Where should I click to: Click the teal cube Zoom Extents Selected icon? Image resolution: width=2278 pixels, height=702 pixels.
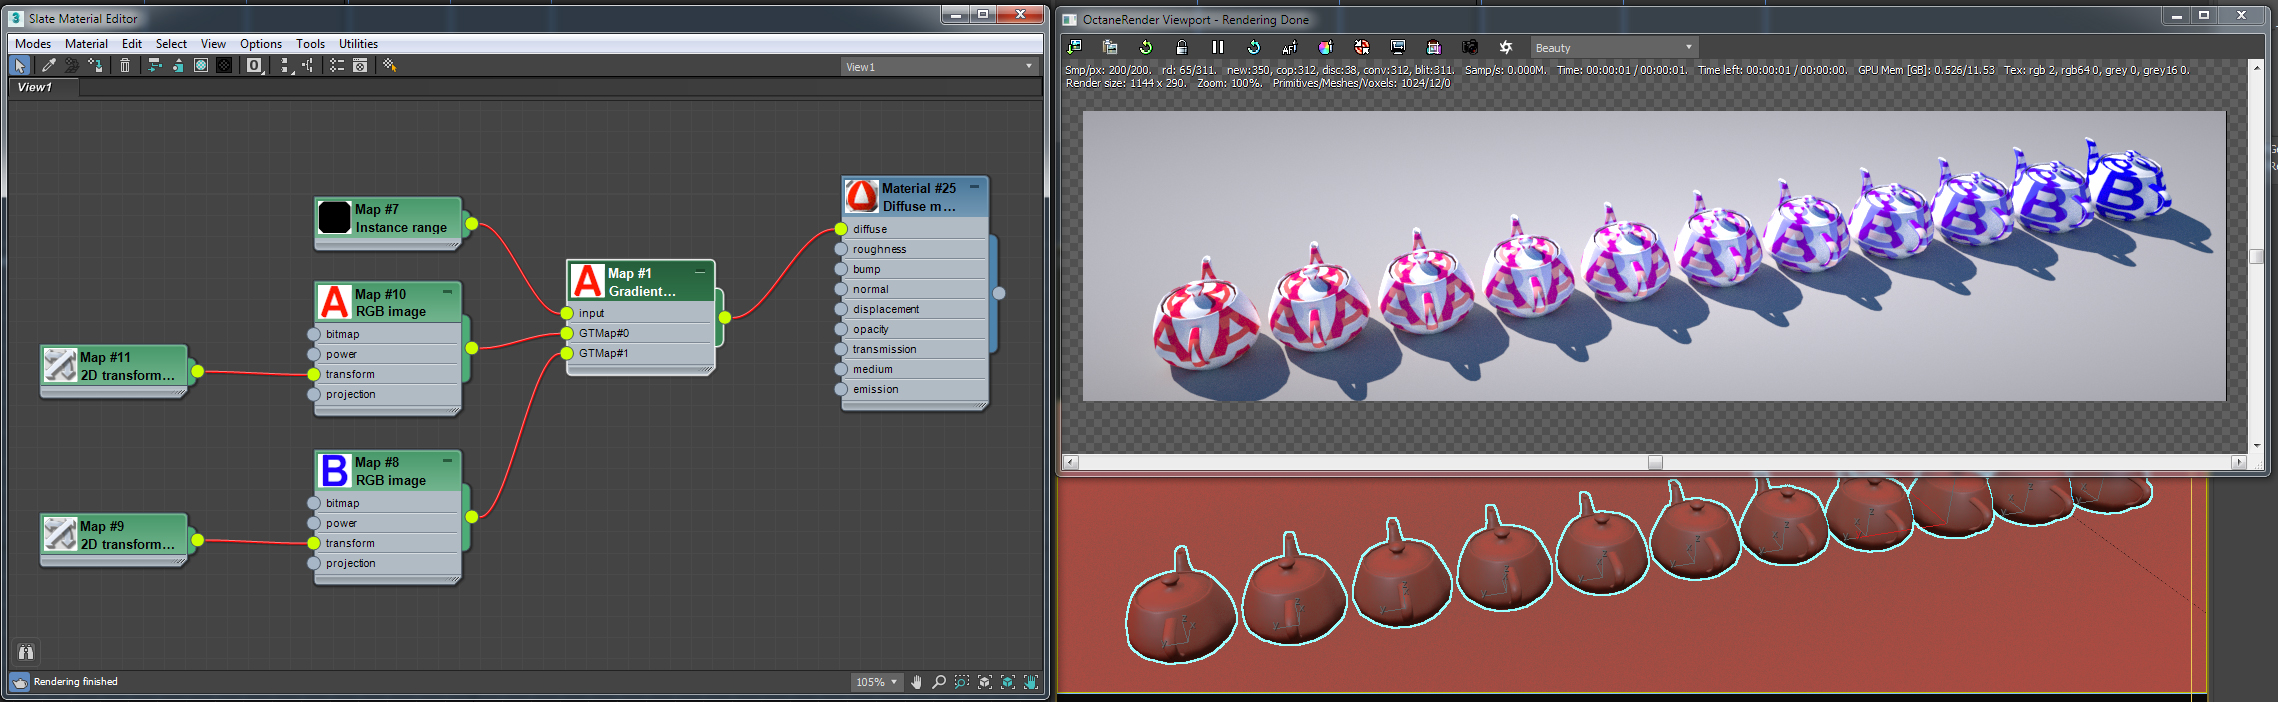pyautogui.click(x=1008, y=682)
